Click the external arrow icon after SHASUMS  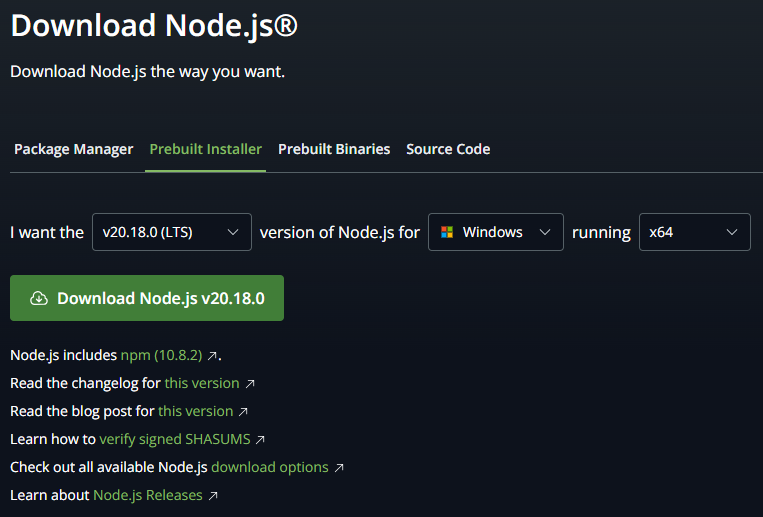click(x=260, y=440)
